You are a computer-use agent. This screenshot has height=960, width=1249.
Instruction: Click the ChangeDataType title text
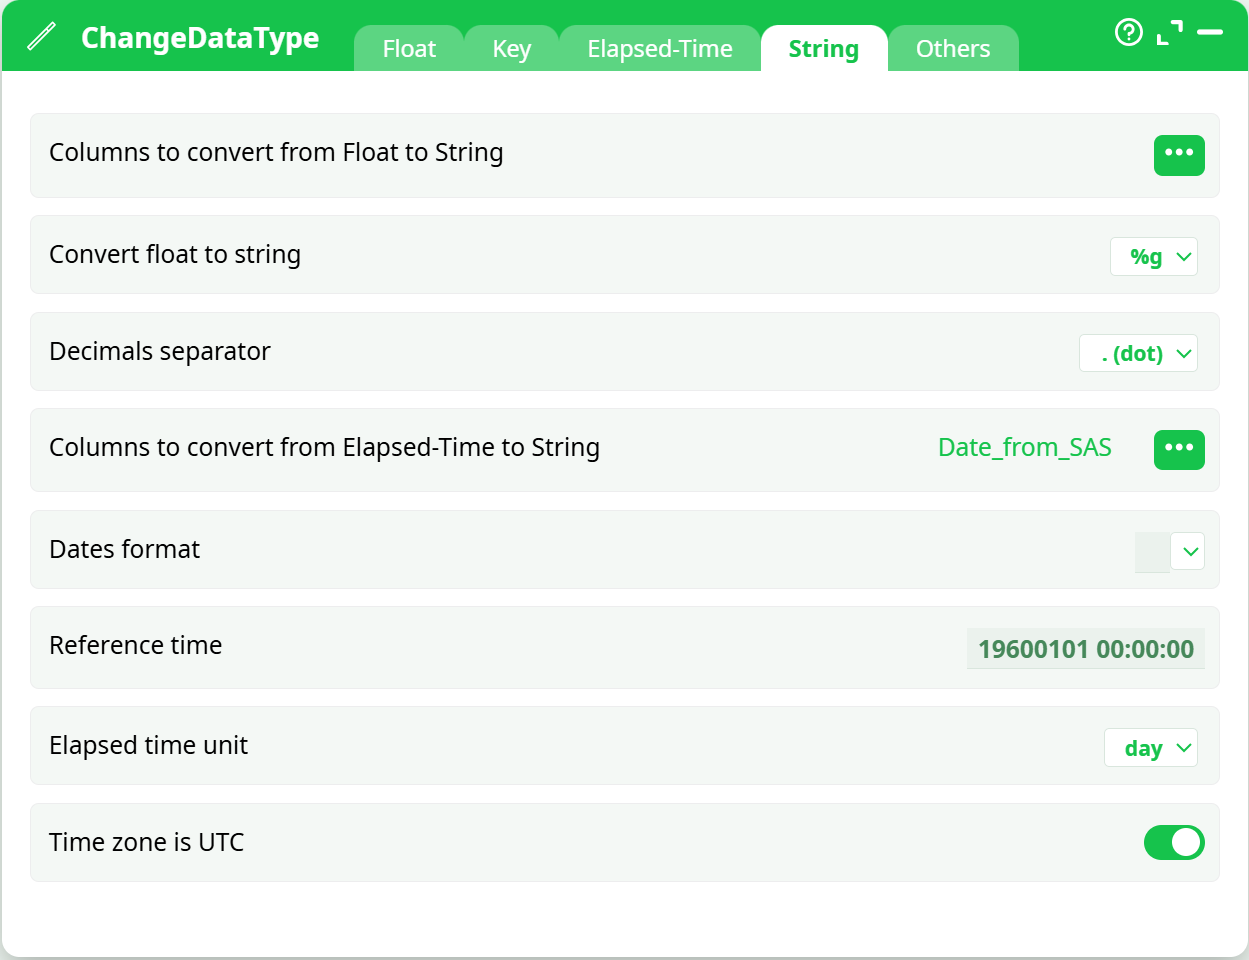click(200, 38)
